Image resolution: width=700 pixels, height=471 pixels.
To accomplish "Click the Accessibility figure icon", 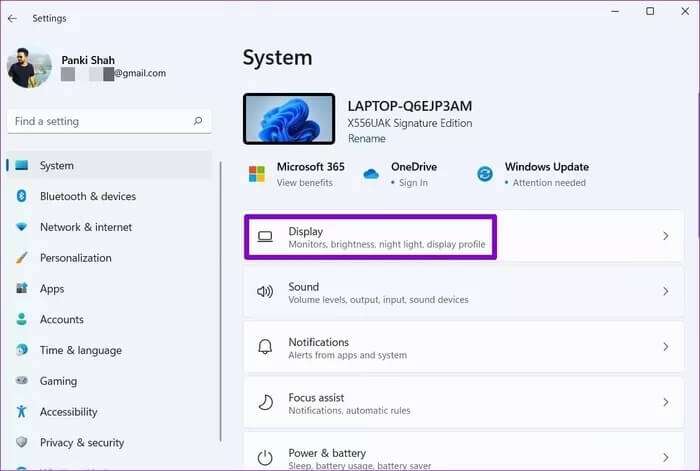I will (21, 411).
